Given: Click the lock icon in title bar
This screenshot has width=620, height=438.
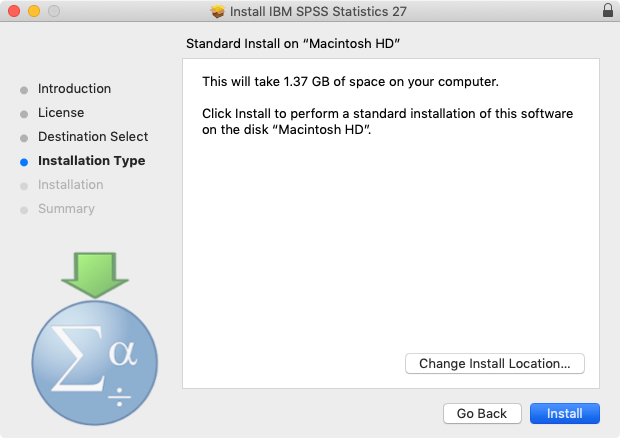Looking at the screenshot, I should click(x=608, y=11).
